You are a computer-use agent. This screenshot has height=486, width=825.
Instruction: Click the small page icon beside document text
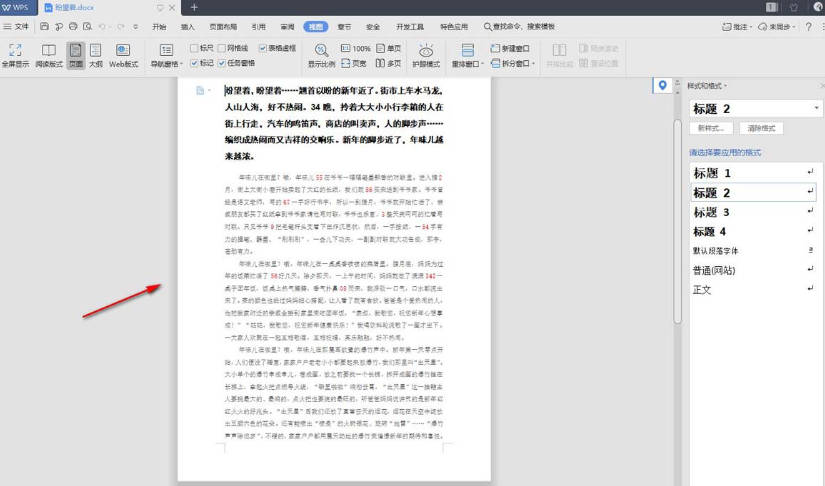point(200,90)
